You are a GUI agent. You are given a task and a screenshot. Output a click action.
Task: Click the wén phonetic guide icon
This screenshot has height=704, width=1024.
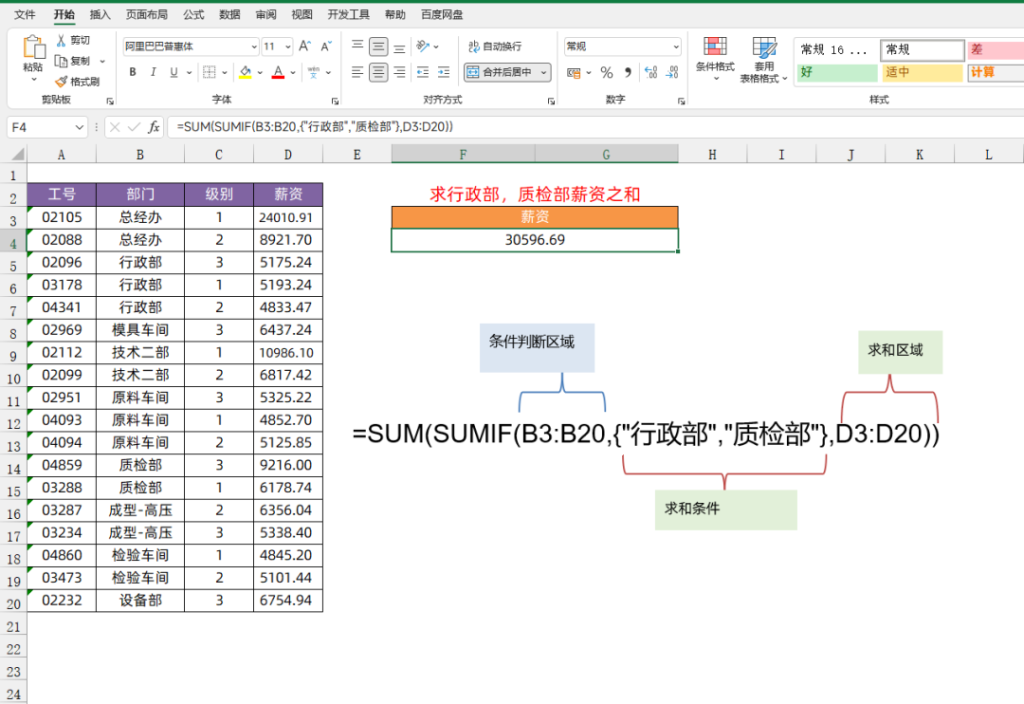click(x=313, y=72)
